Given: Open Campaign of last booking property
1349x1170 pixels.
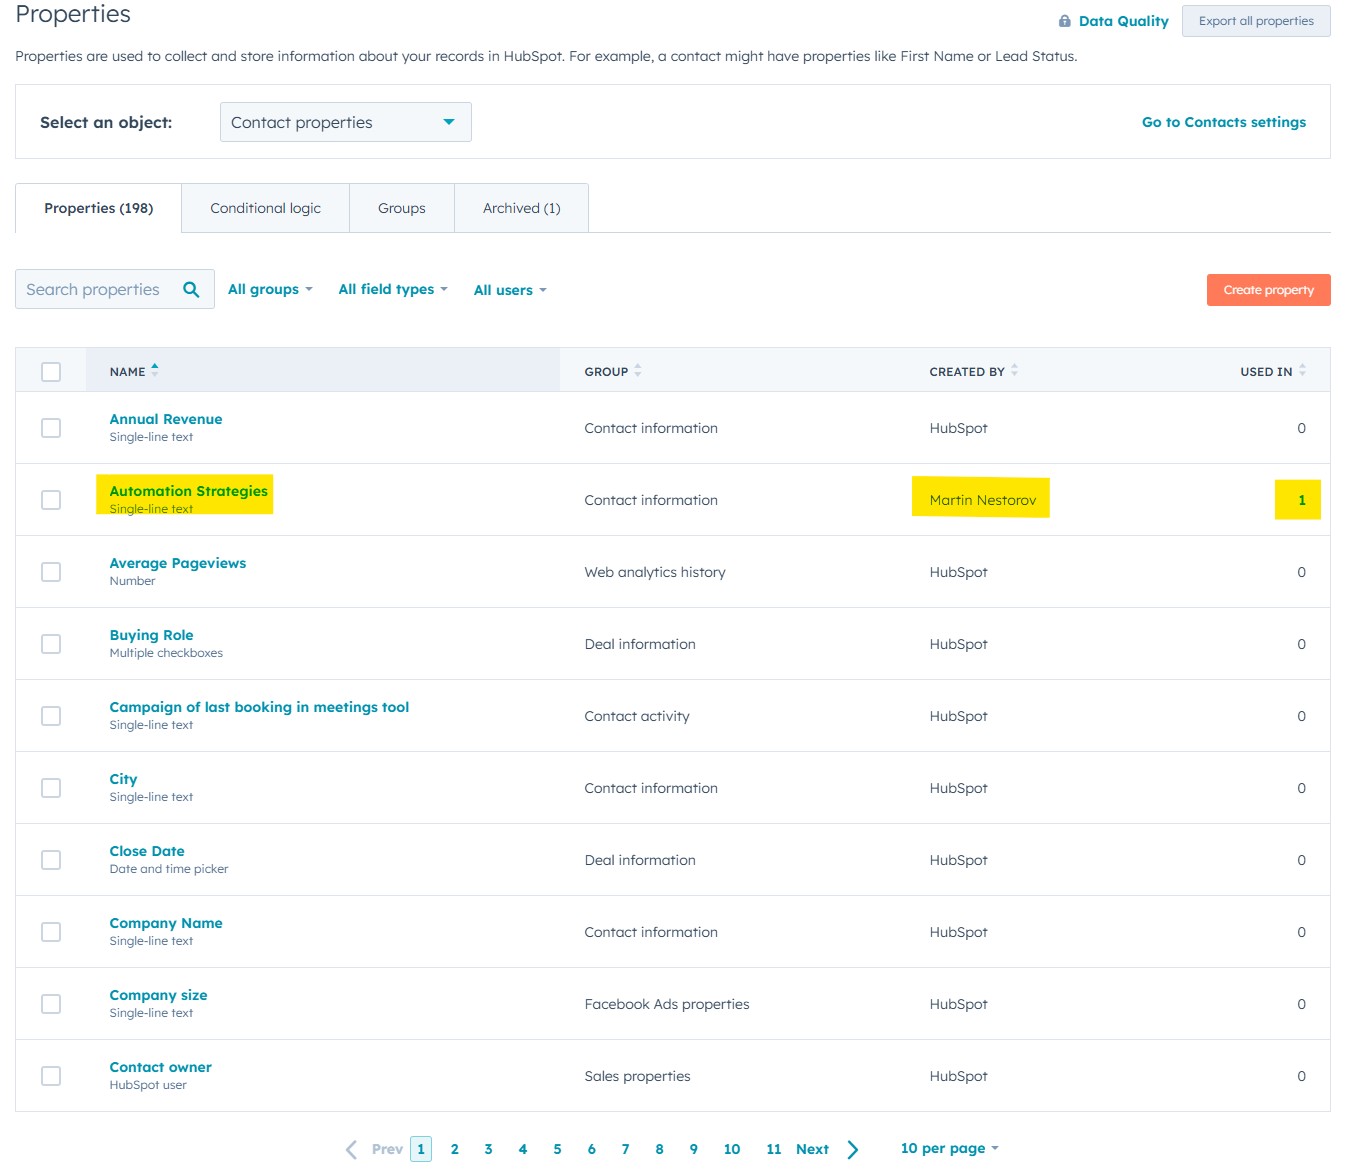Looking at the screenshot, I should pos(259,707).
